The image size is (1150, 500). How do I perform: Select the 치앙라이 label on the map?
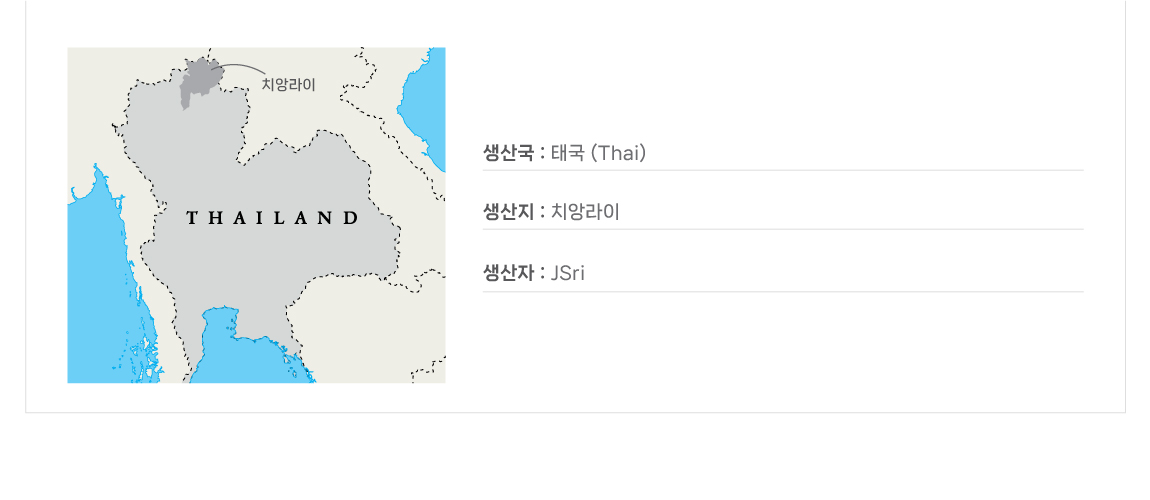(x=289, y=85)
